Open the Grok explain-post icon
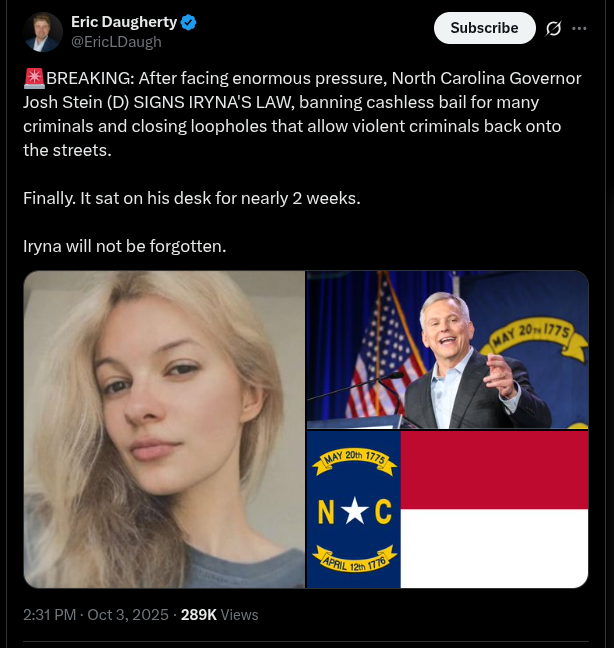Screen dimensions: 614x648 click(x=553, y=28)
